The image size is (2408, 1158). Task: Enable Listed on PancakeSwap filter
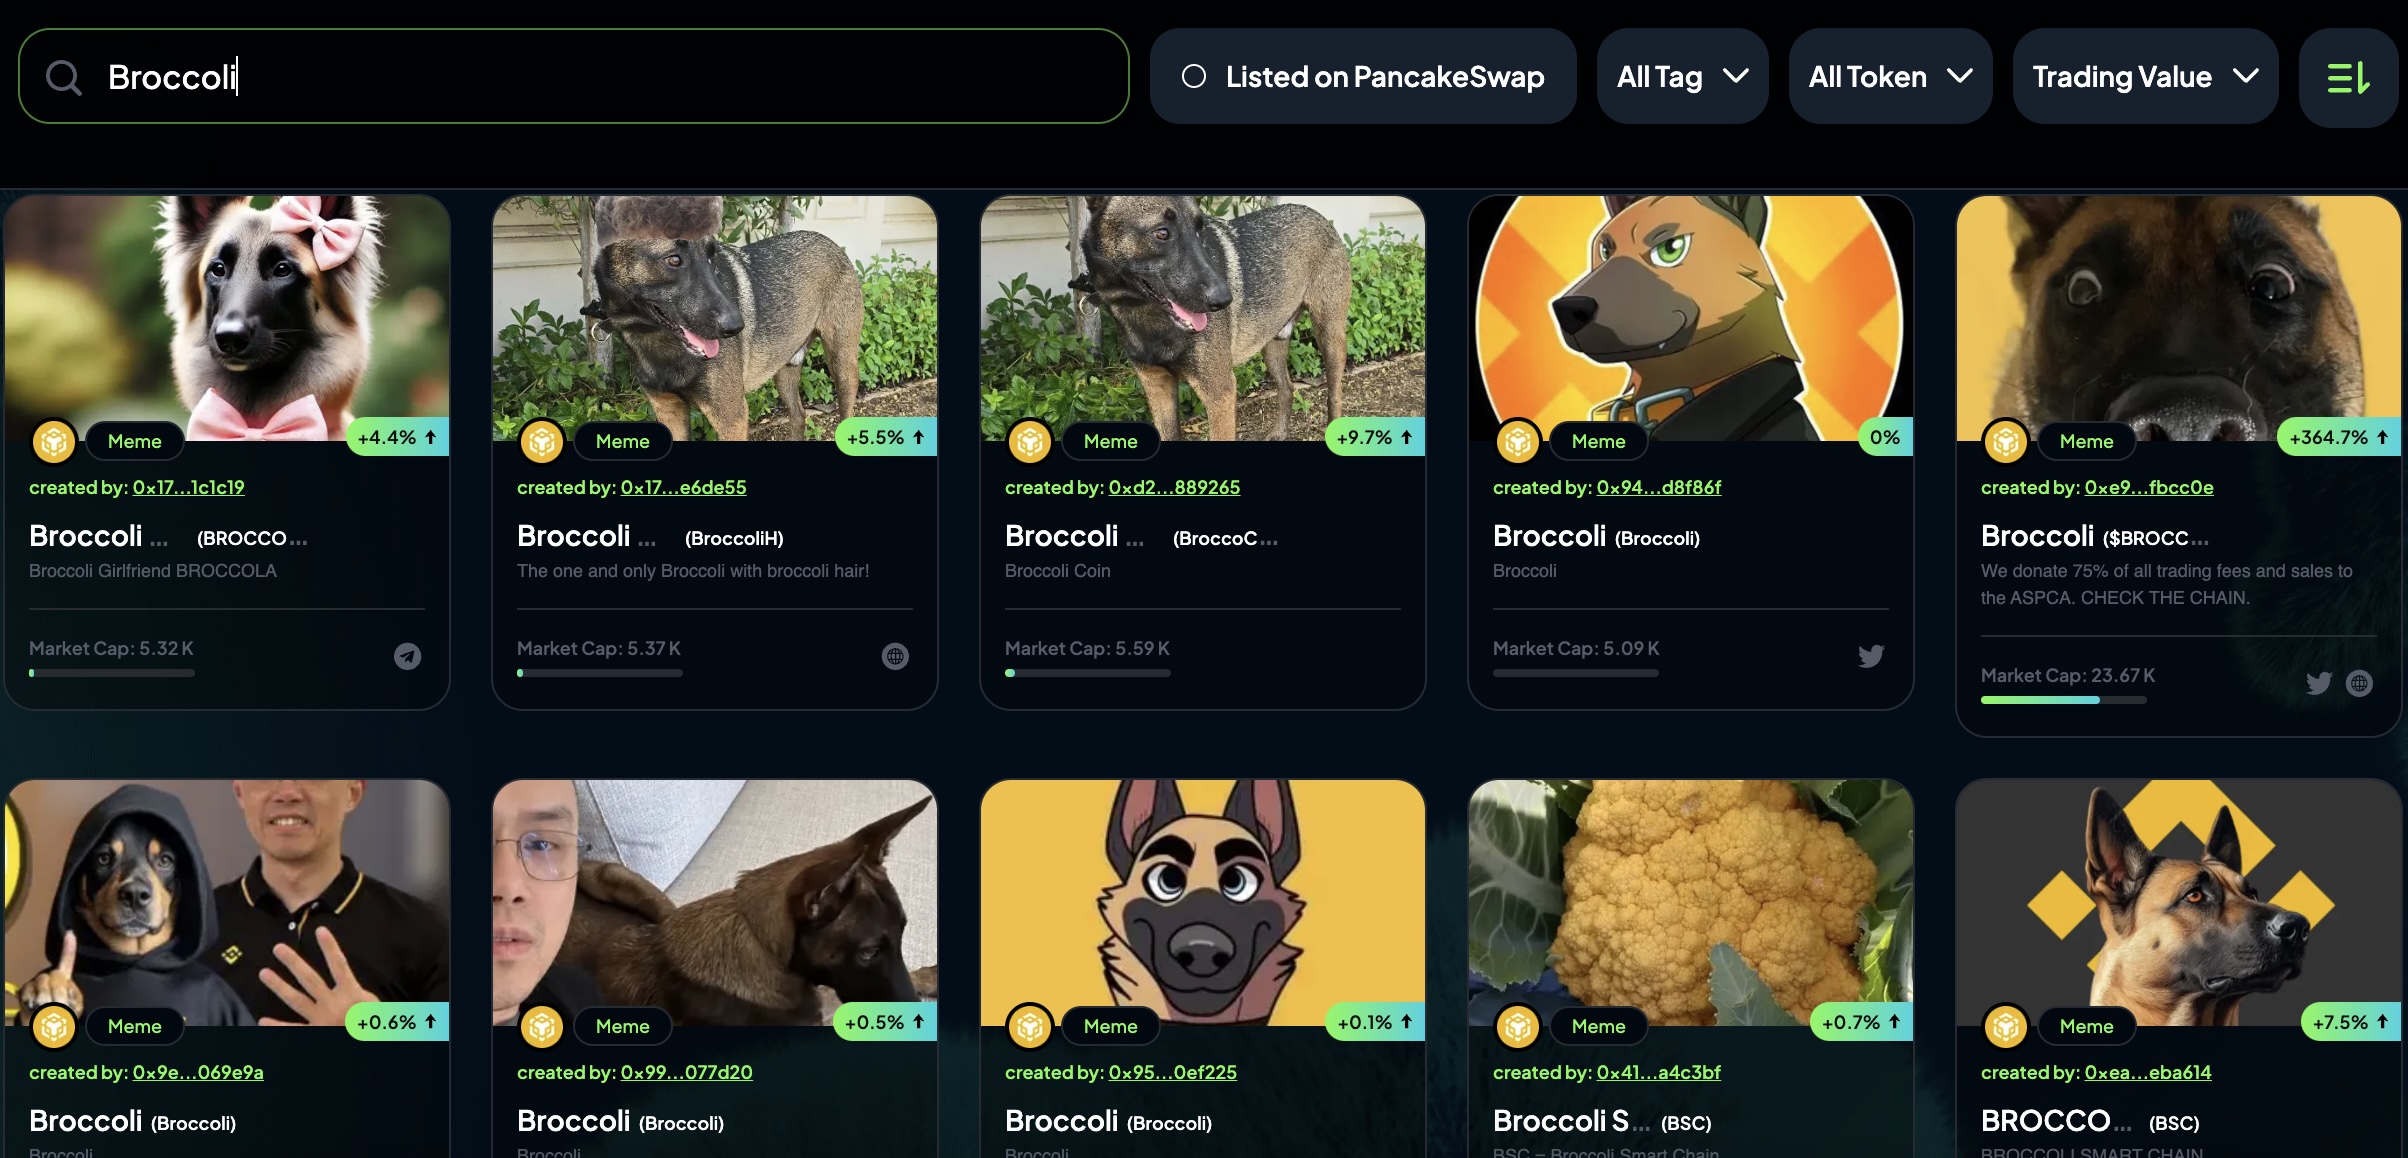pos(1363,77)
